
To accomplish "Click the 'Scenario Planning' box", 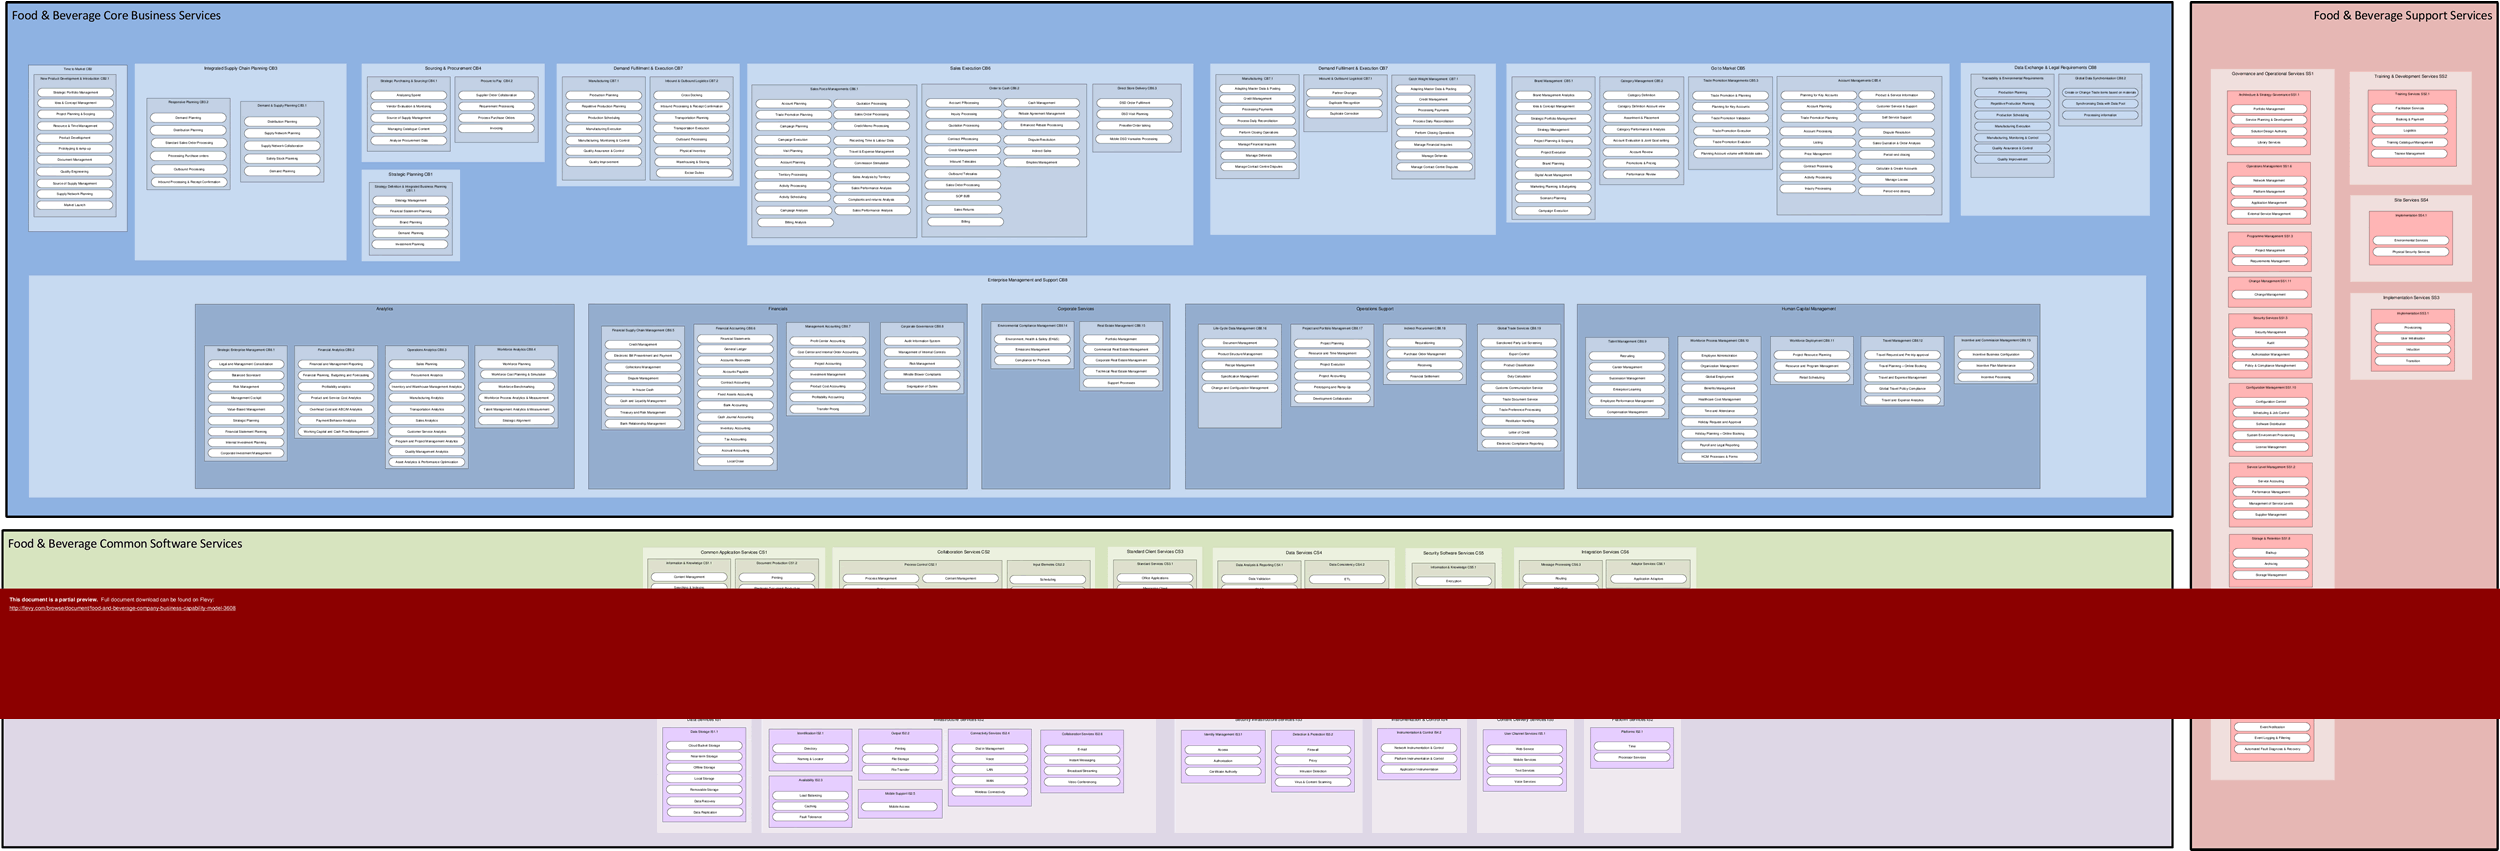I will (x=1553, y=198).
